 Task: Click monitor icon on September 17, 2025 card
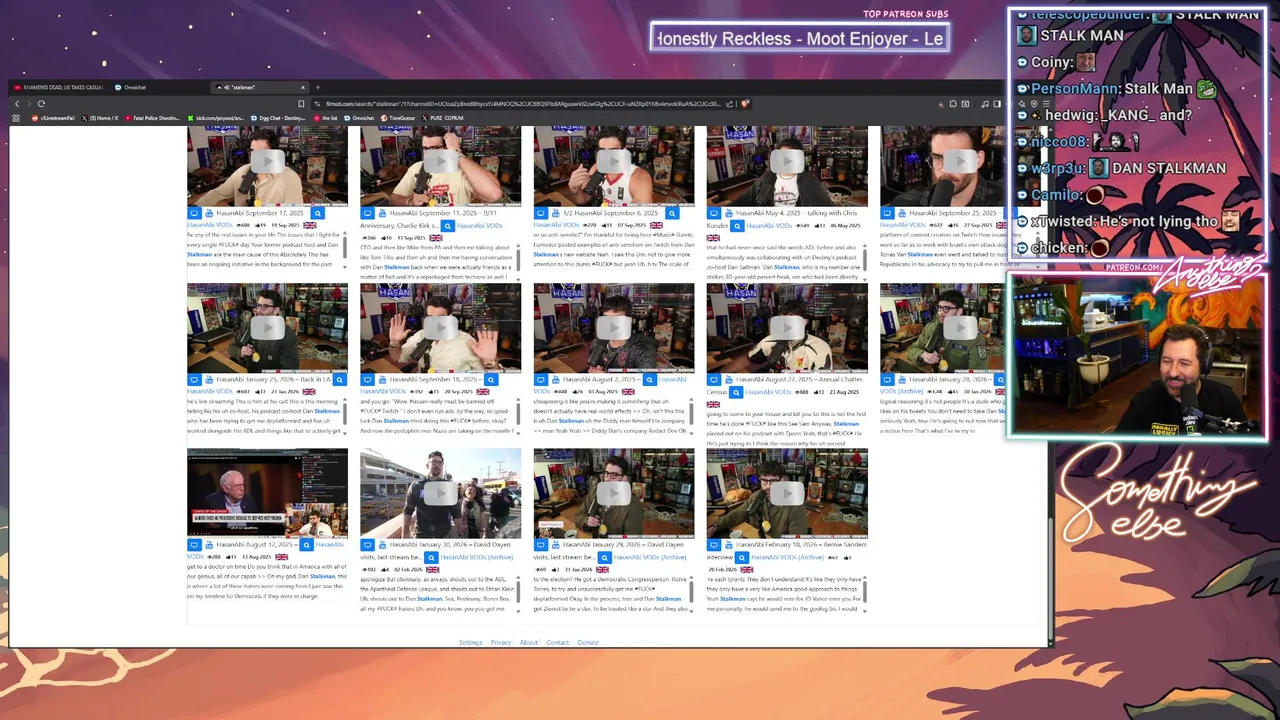(193, 213)
